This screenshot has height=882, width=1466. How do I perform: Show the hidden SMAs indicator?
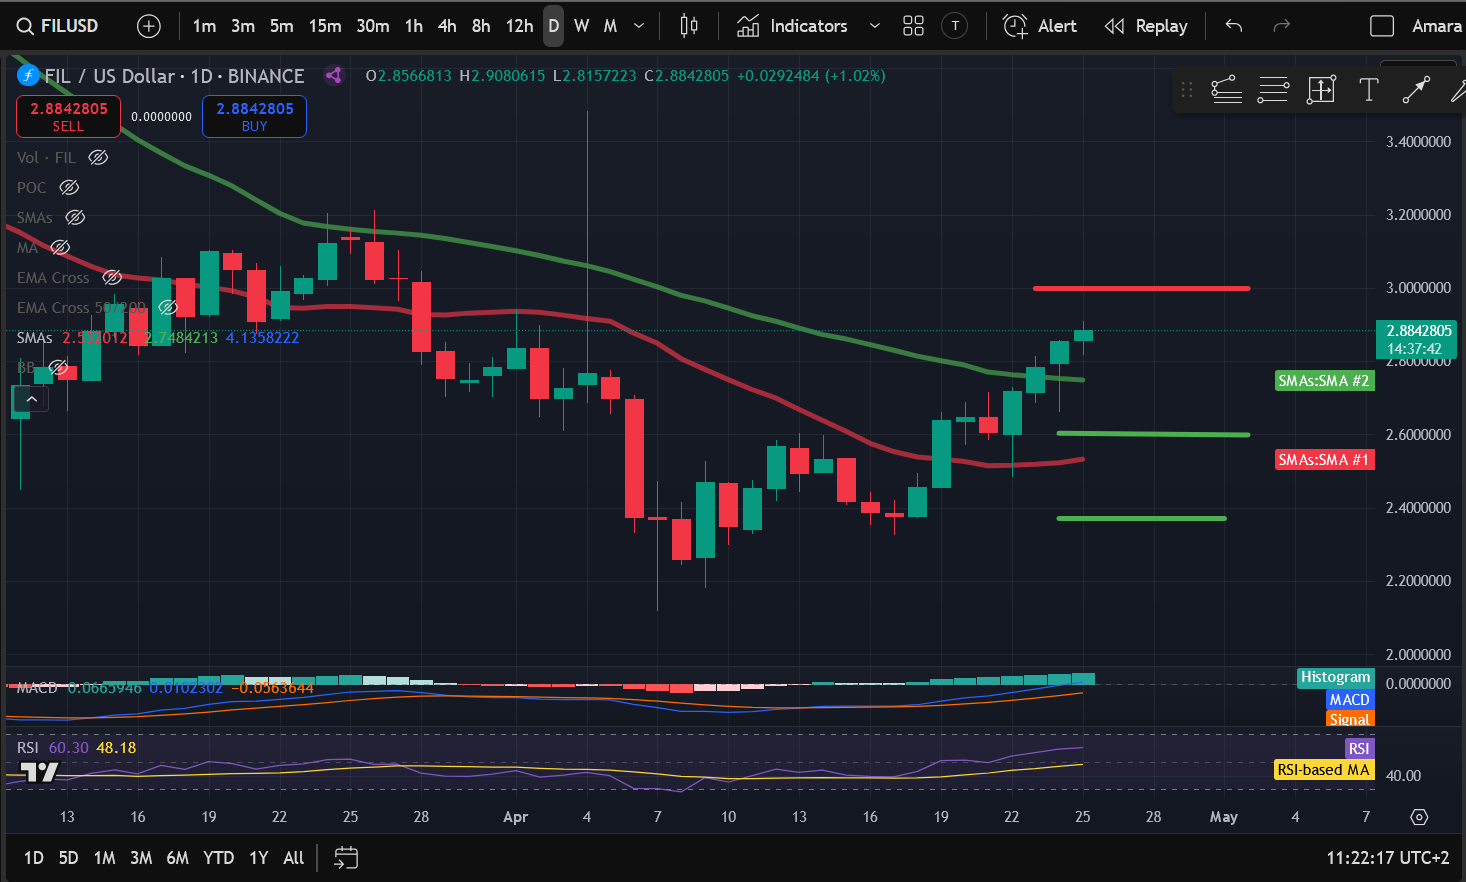(x=75, y=217)
